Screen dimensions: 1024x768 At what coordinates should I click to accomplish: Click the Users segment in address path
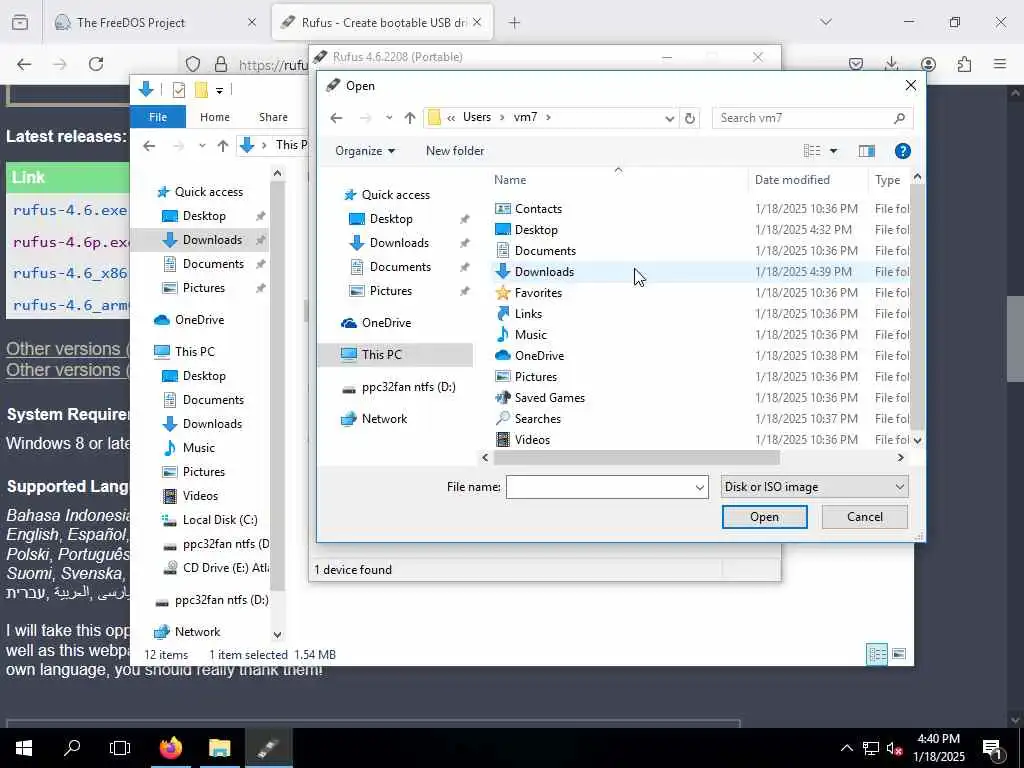tap(477, 118)
